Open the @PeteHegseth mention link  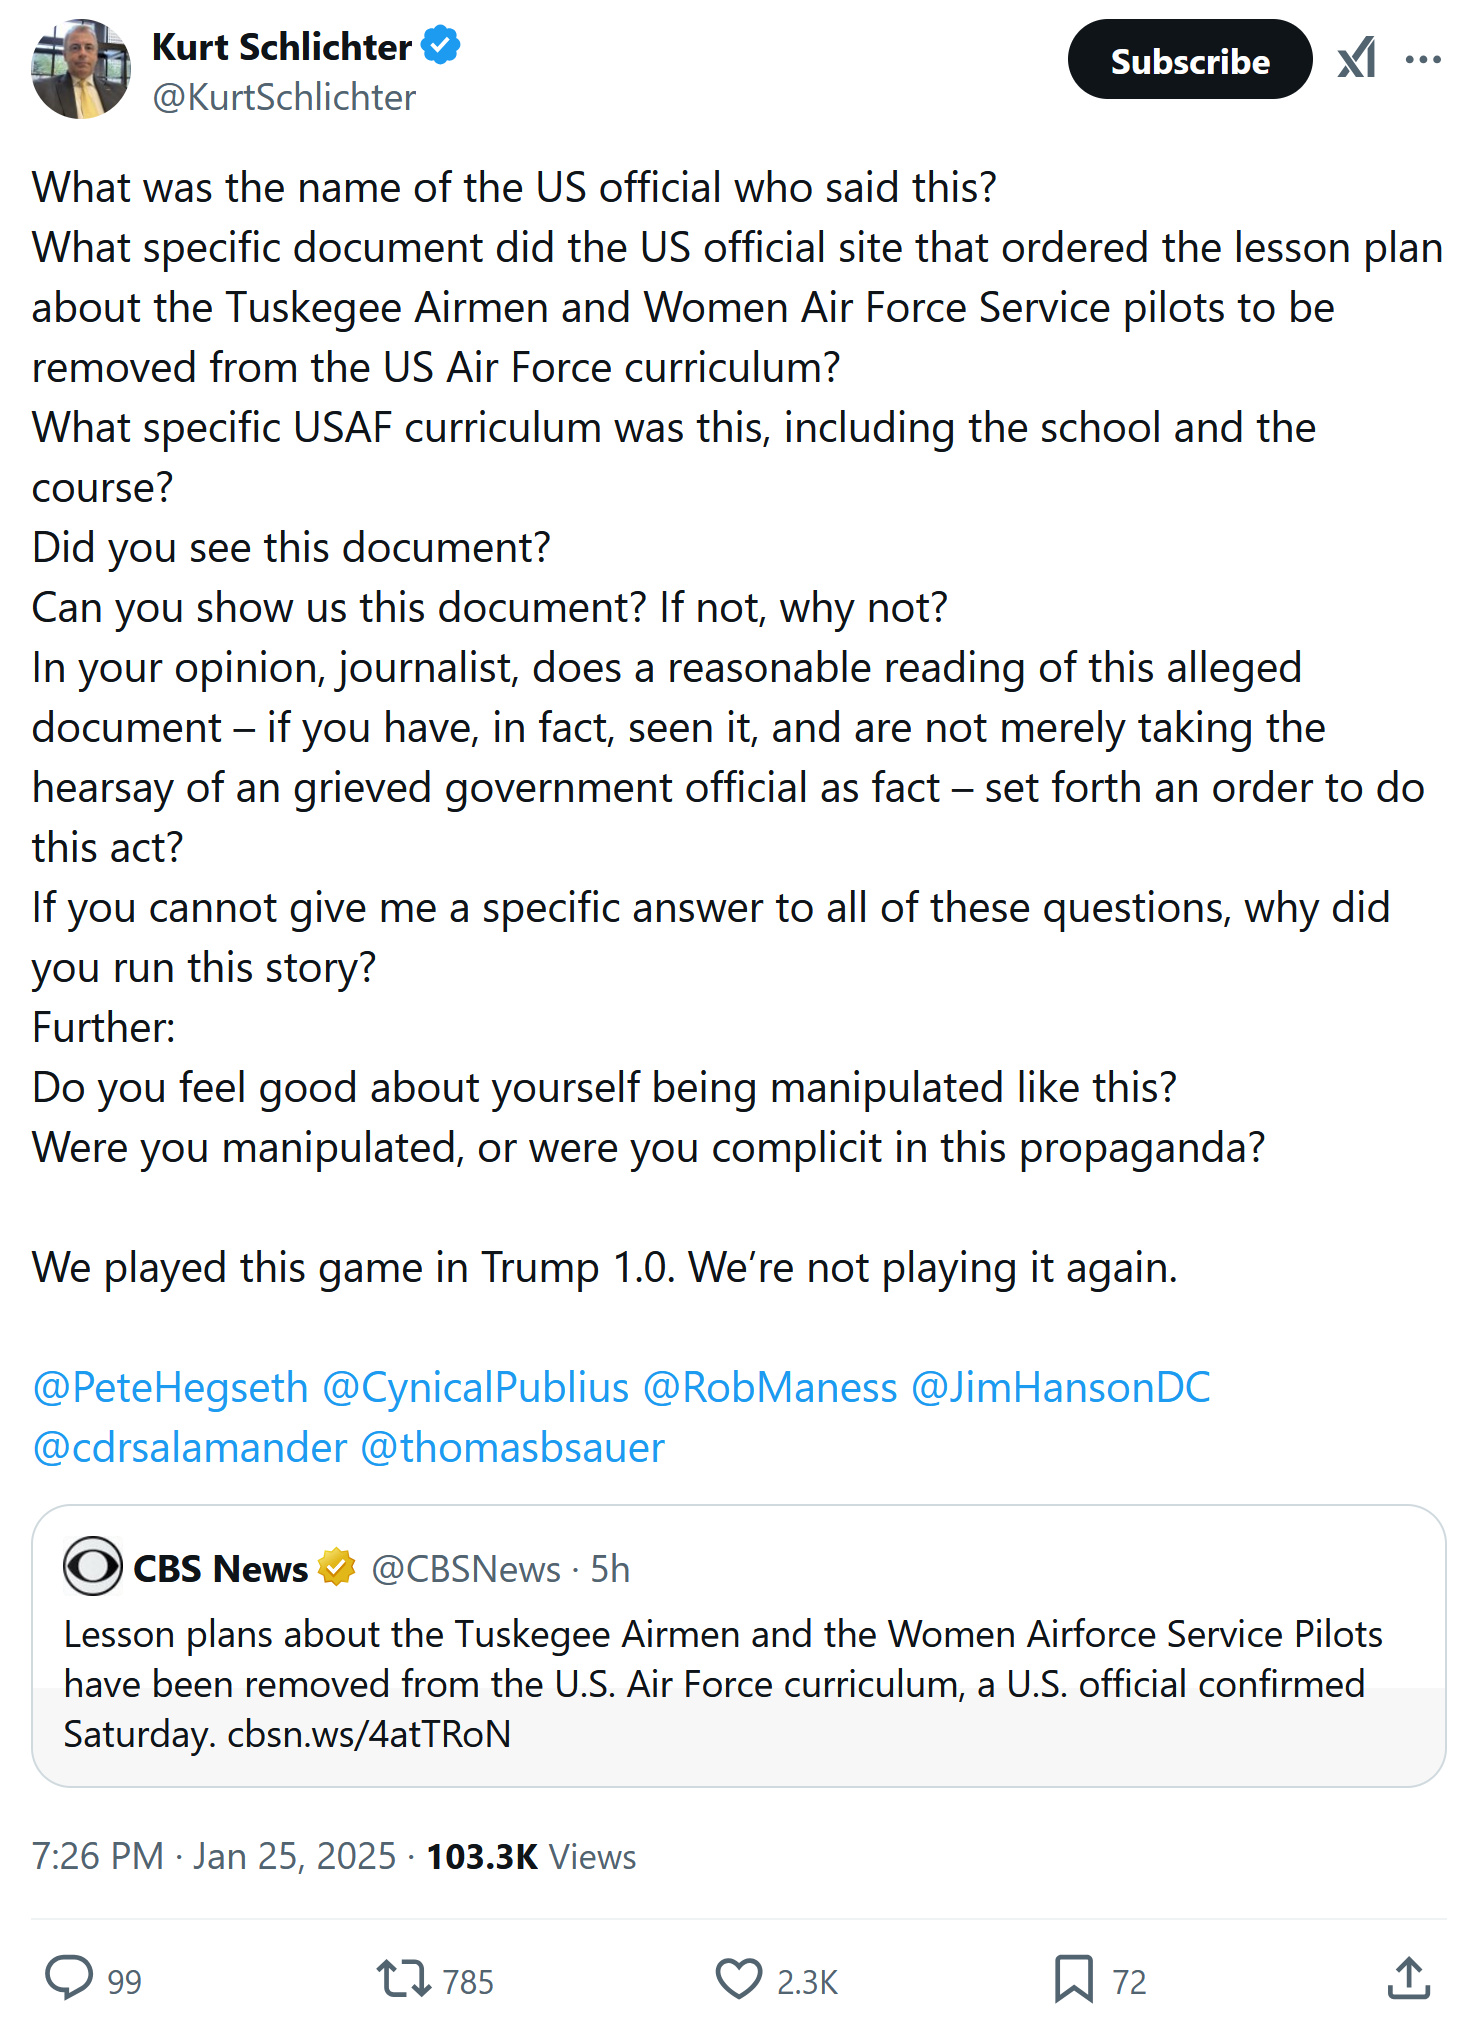click(x=170, y=1388)
